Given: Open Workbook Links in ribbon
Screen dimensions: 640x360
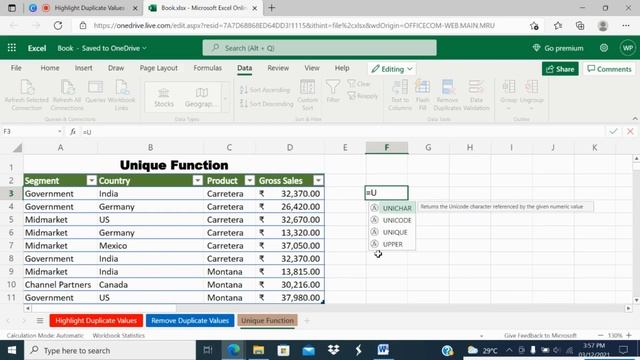Looking at the screenshot, I should click(x=121, y=95).
